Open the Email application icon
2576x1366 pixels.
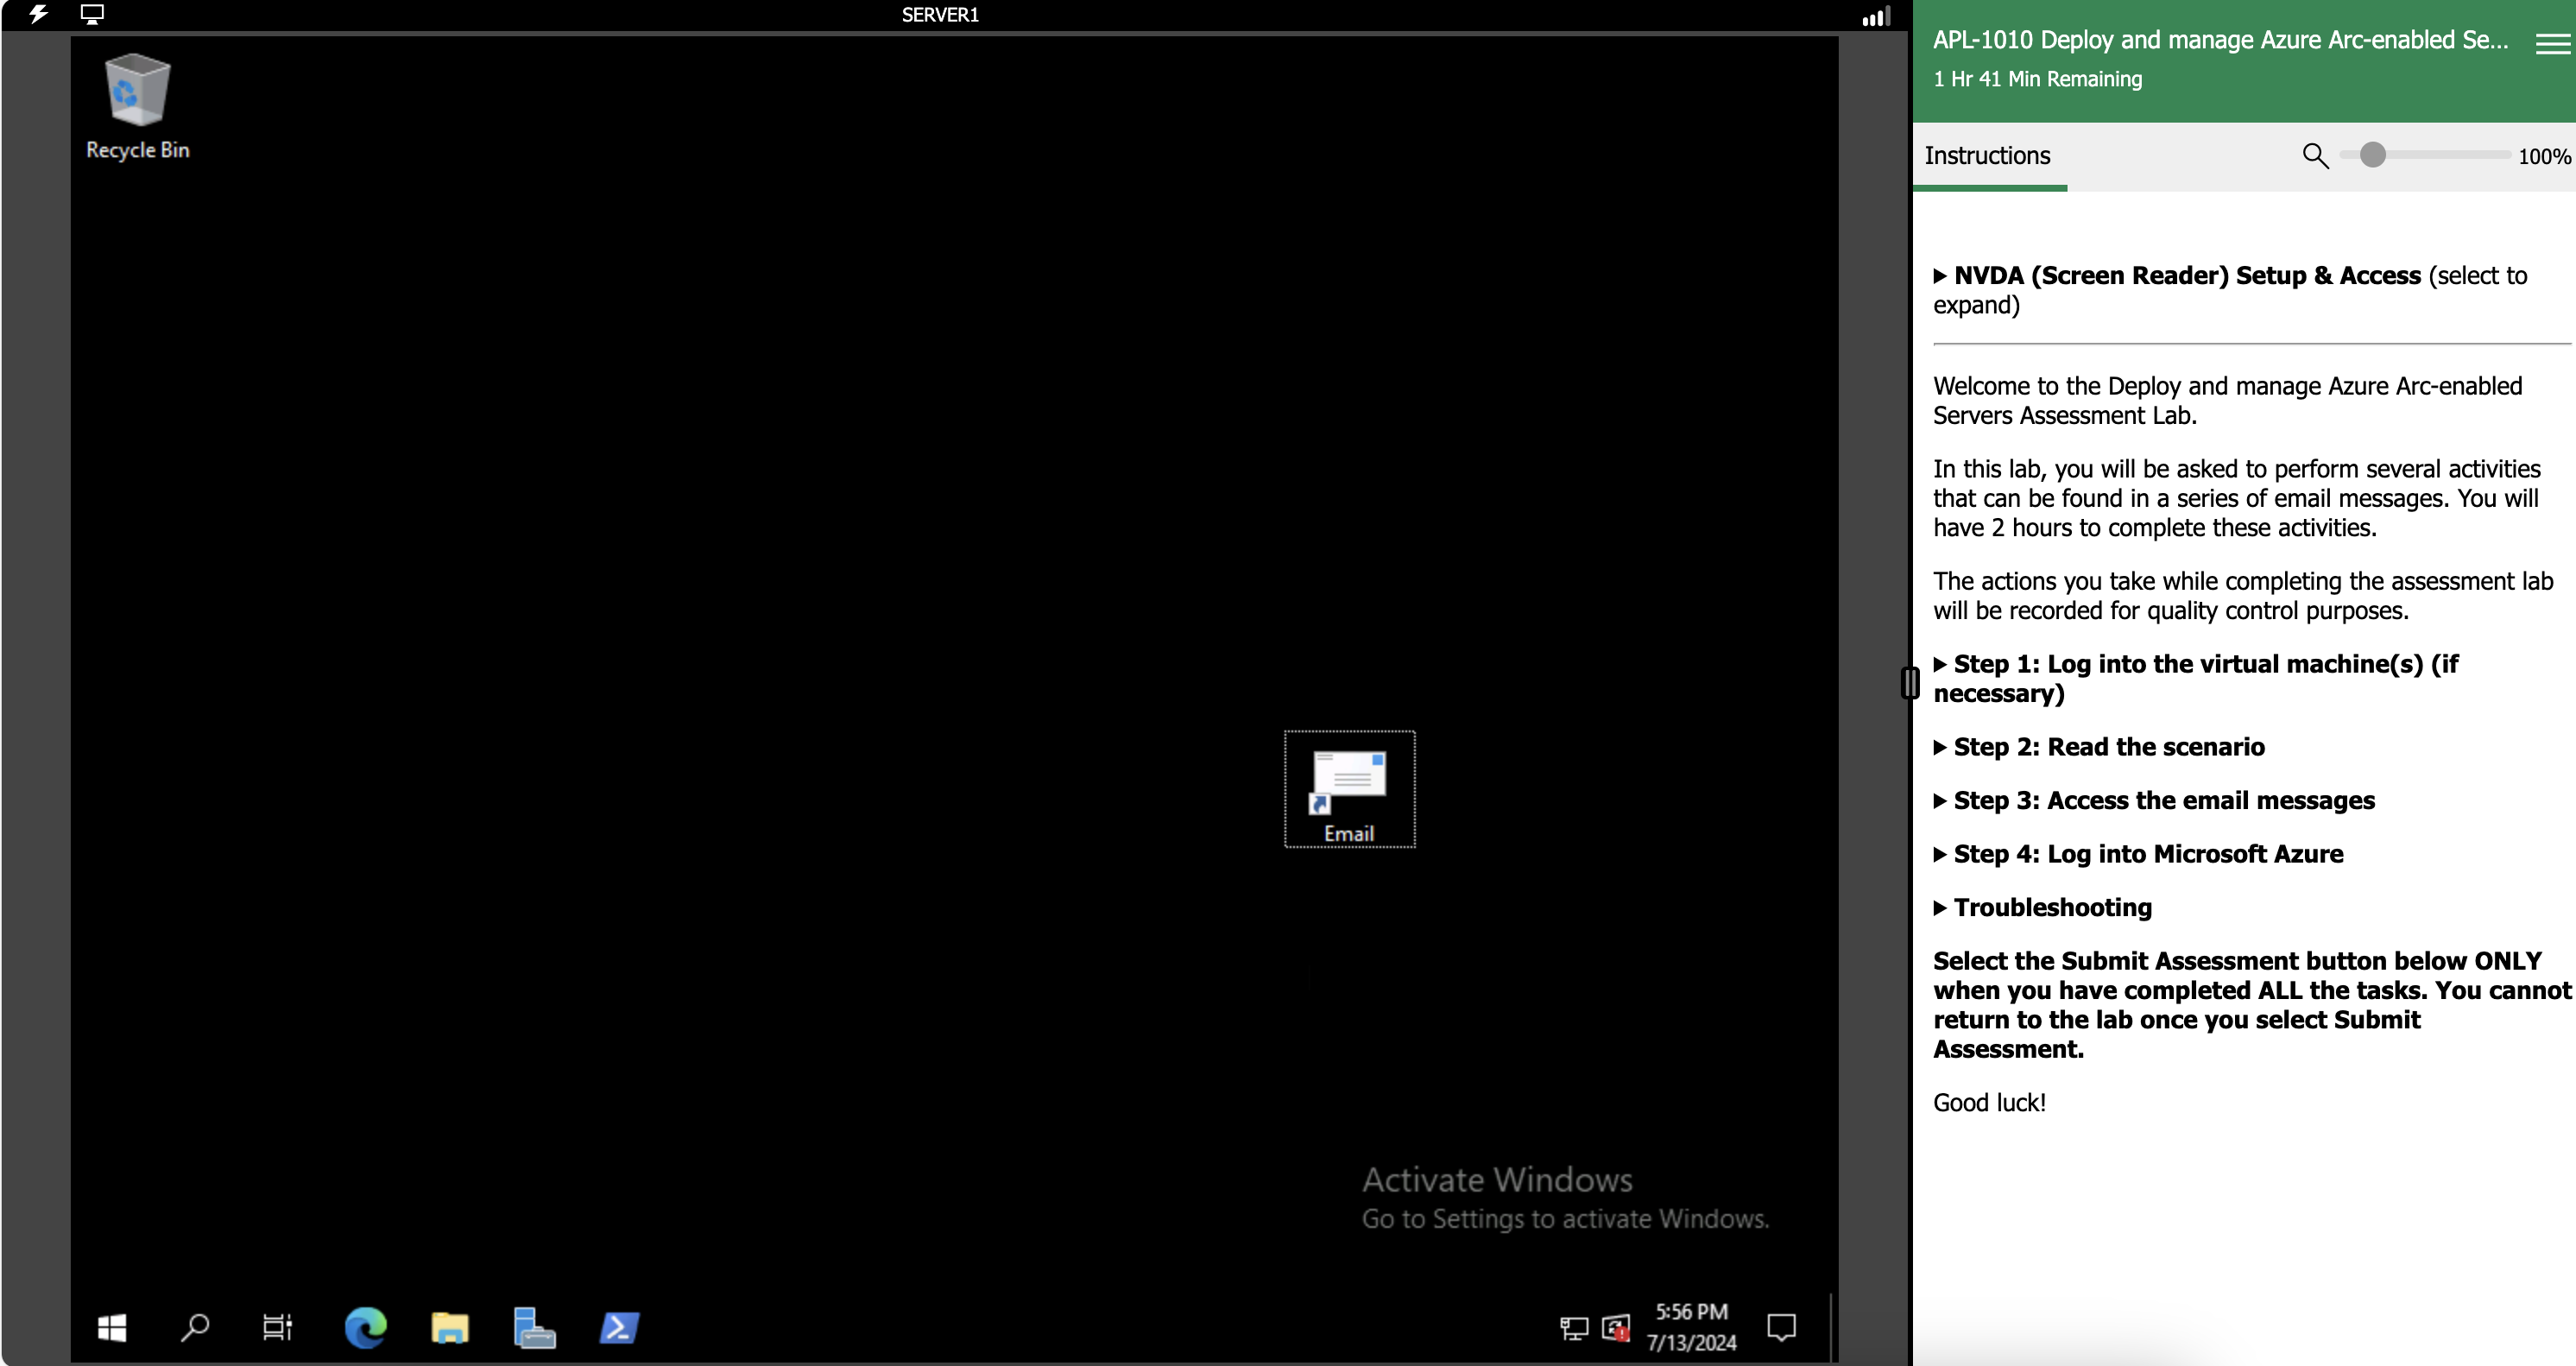tap(1348, 788)
